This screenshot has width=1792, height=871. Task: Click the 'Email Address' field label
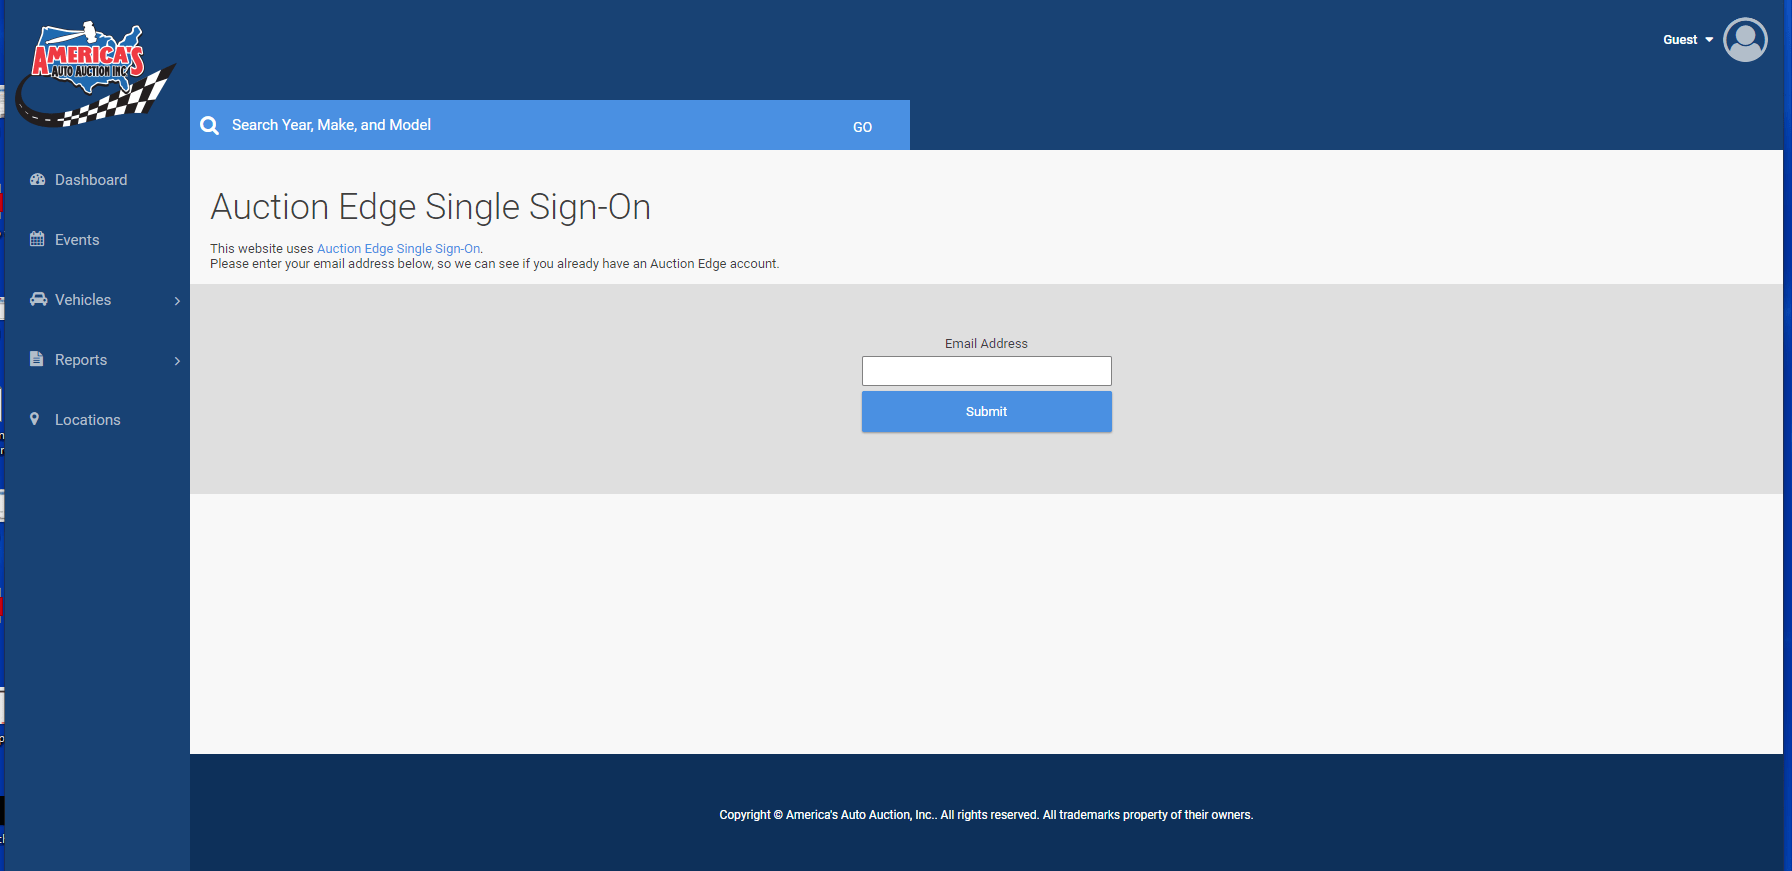click(986, 344)
